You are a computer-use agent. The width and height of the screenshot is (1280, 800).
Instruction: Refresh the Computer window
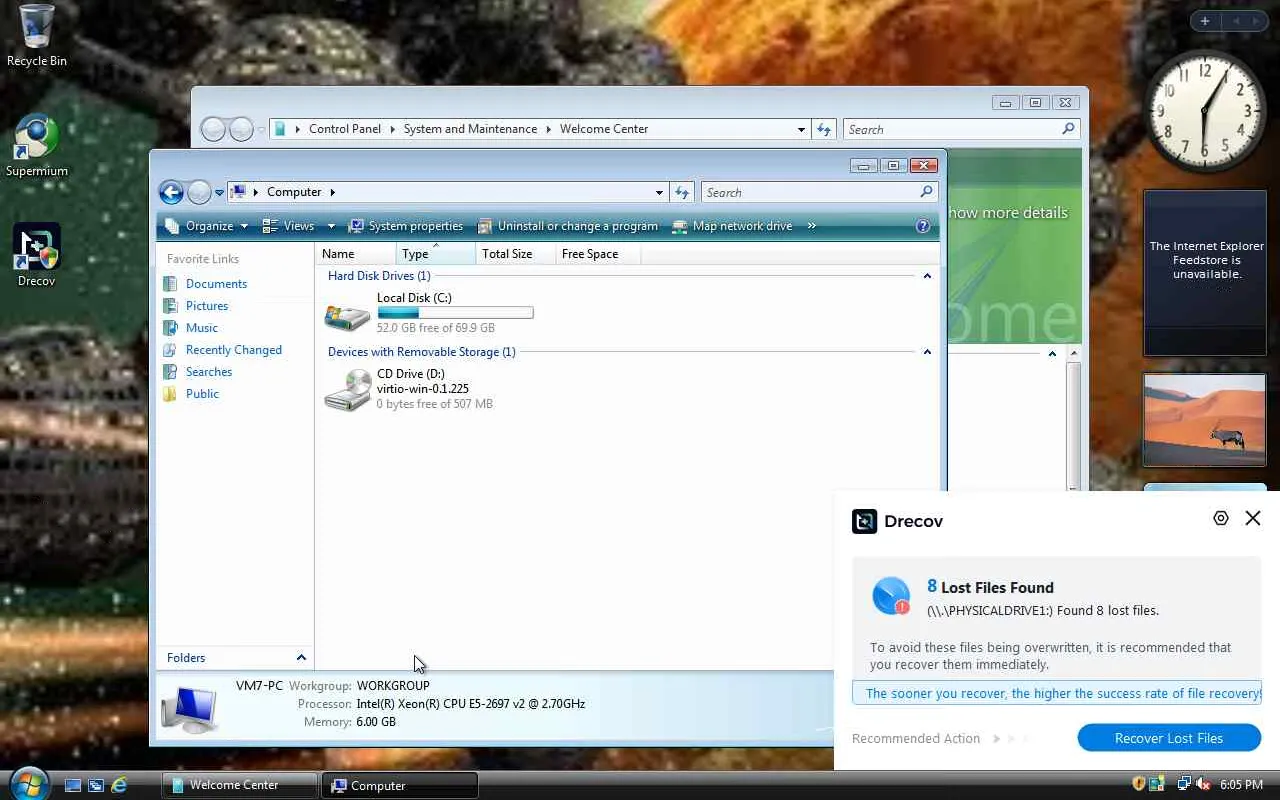coord(682,193)
